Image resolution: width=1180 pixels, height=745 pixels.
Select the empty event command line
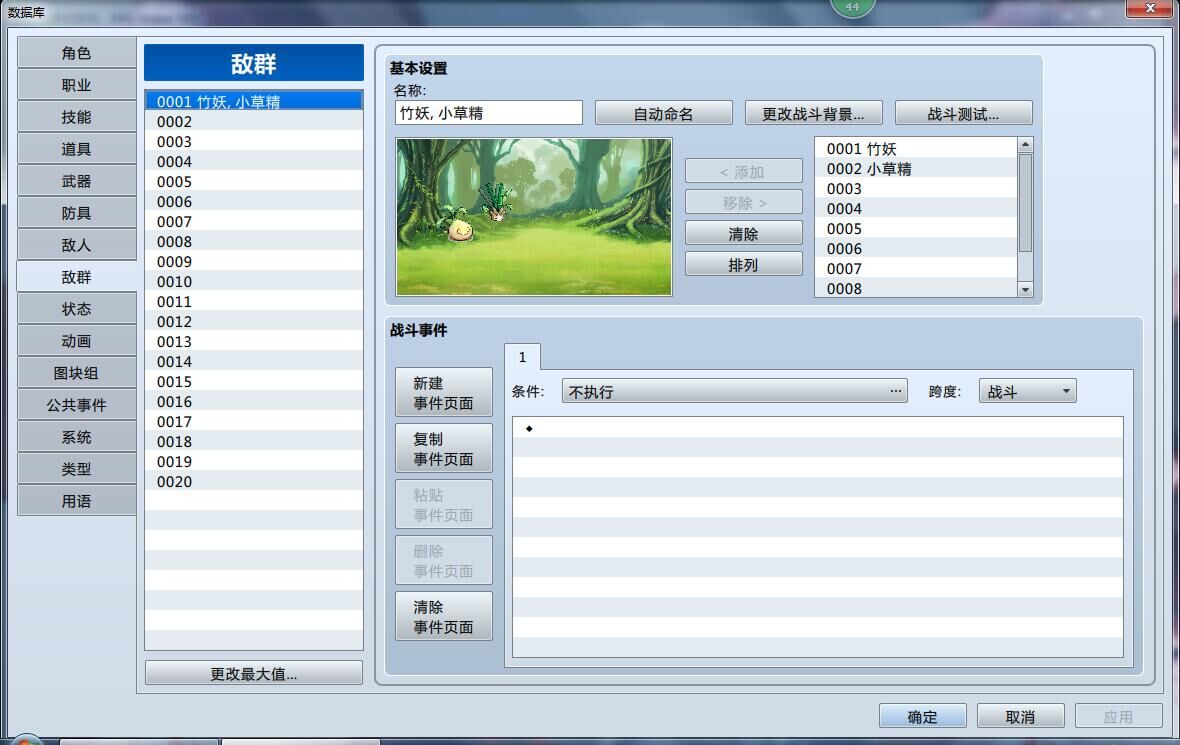(817, 428)
